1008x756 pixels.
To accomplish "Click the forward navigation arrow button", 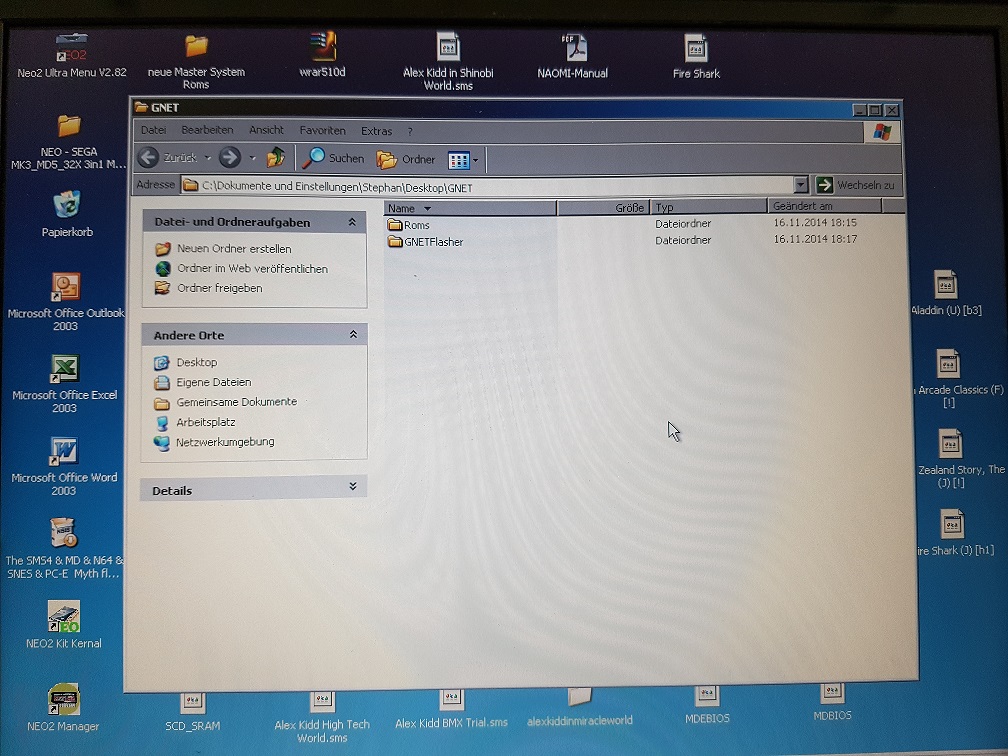I will pyautogui.click(x=230, y=158).
